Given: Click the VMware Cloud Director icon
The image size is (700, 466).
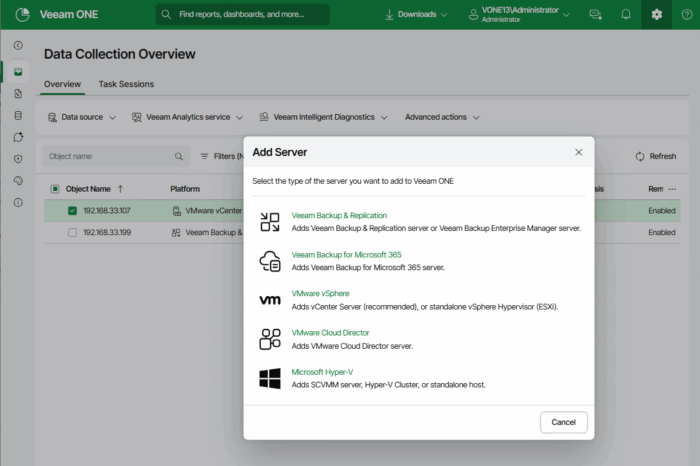Looking at the screenshot, I should 270,339.
